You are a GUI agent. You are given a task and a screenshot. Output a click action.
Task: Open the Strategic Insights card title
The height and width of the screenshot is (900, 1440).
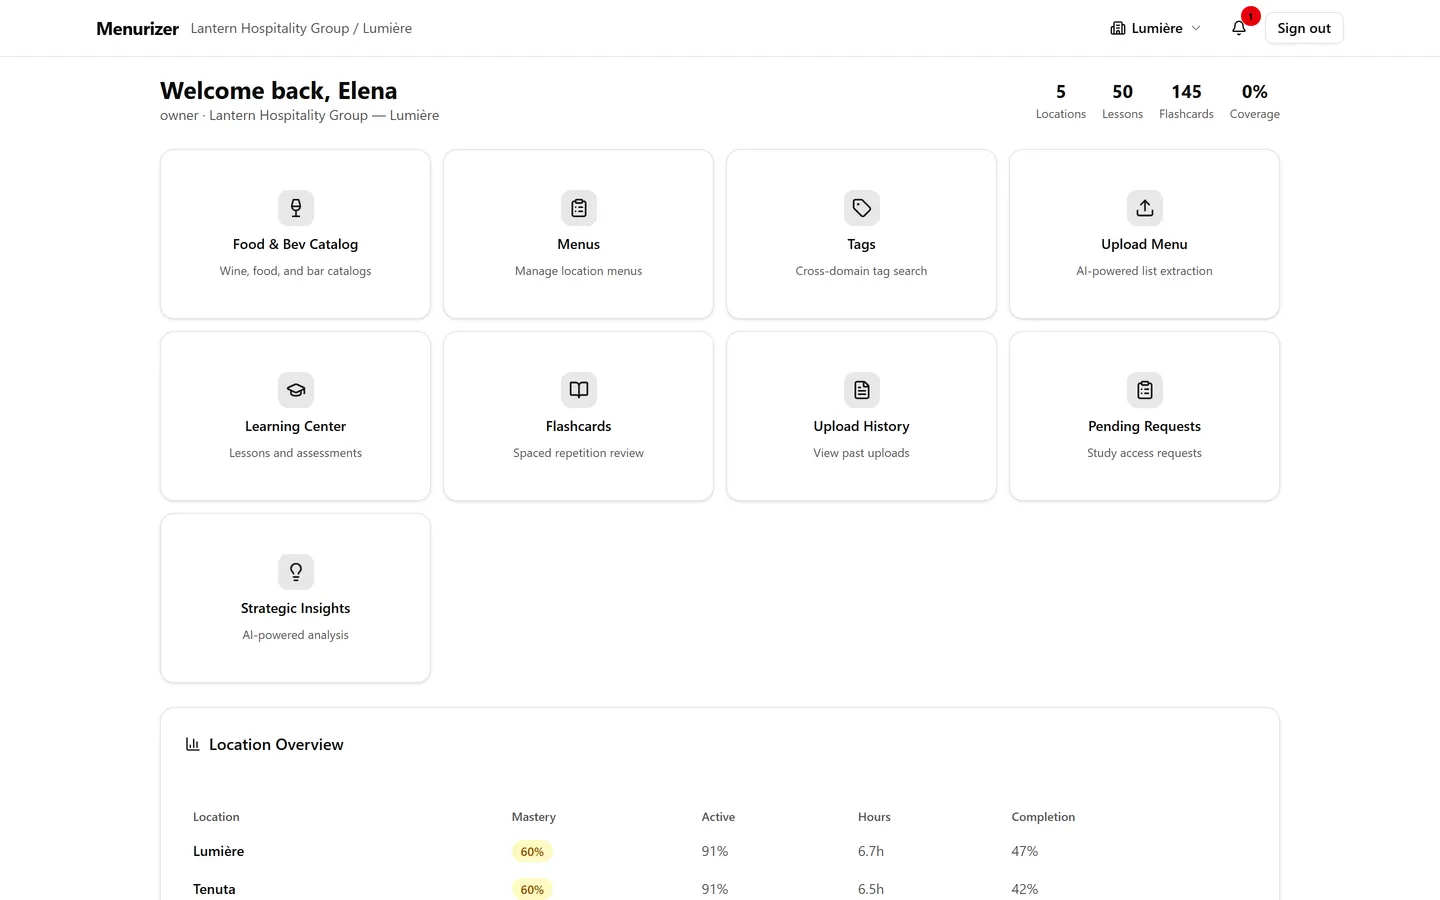295,608
